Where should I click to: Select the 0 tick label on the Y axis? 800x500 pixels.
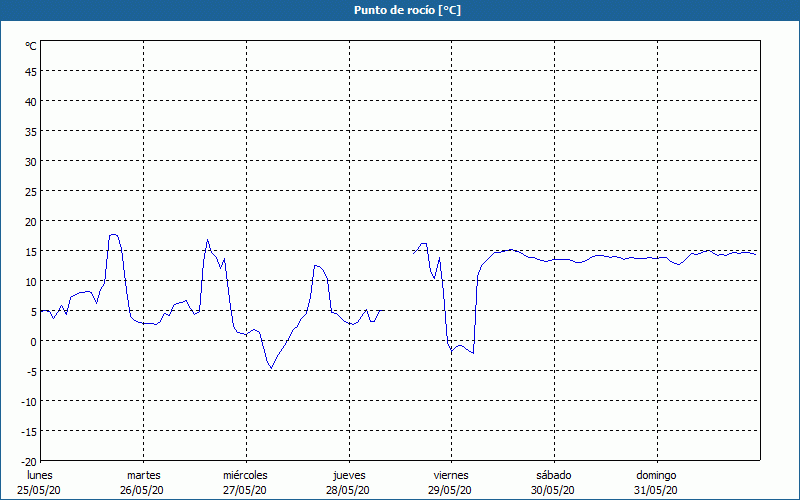33,341
